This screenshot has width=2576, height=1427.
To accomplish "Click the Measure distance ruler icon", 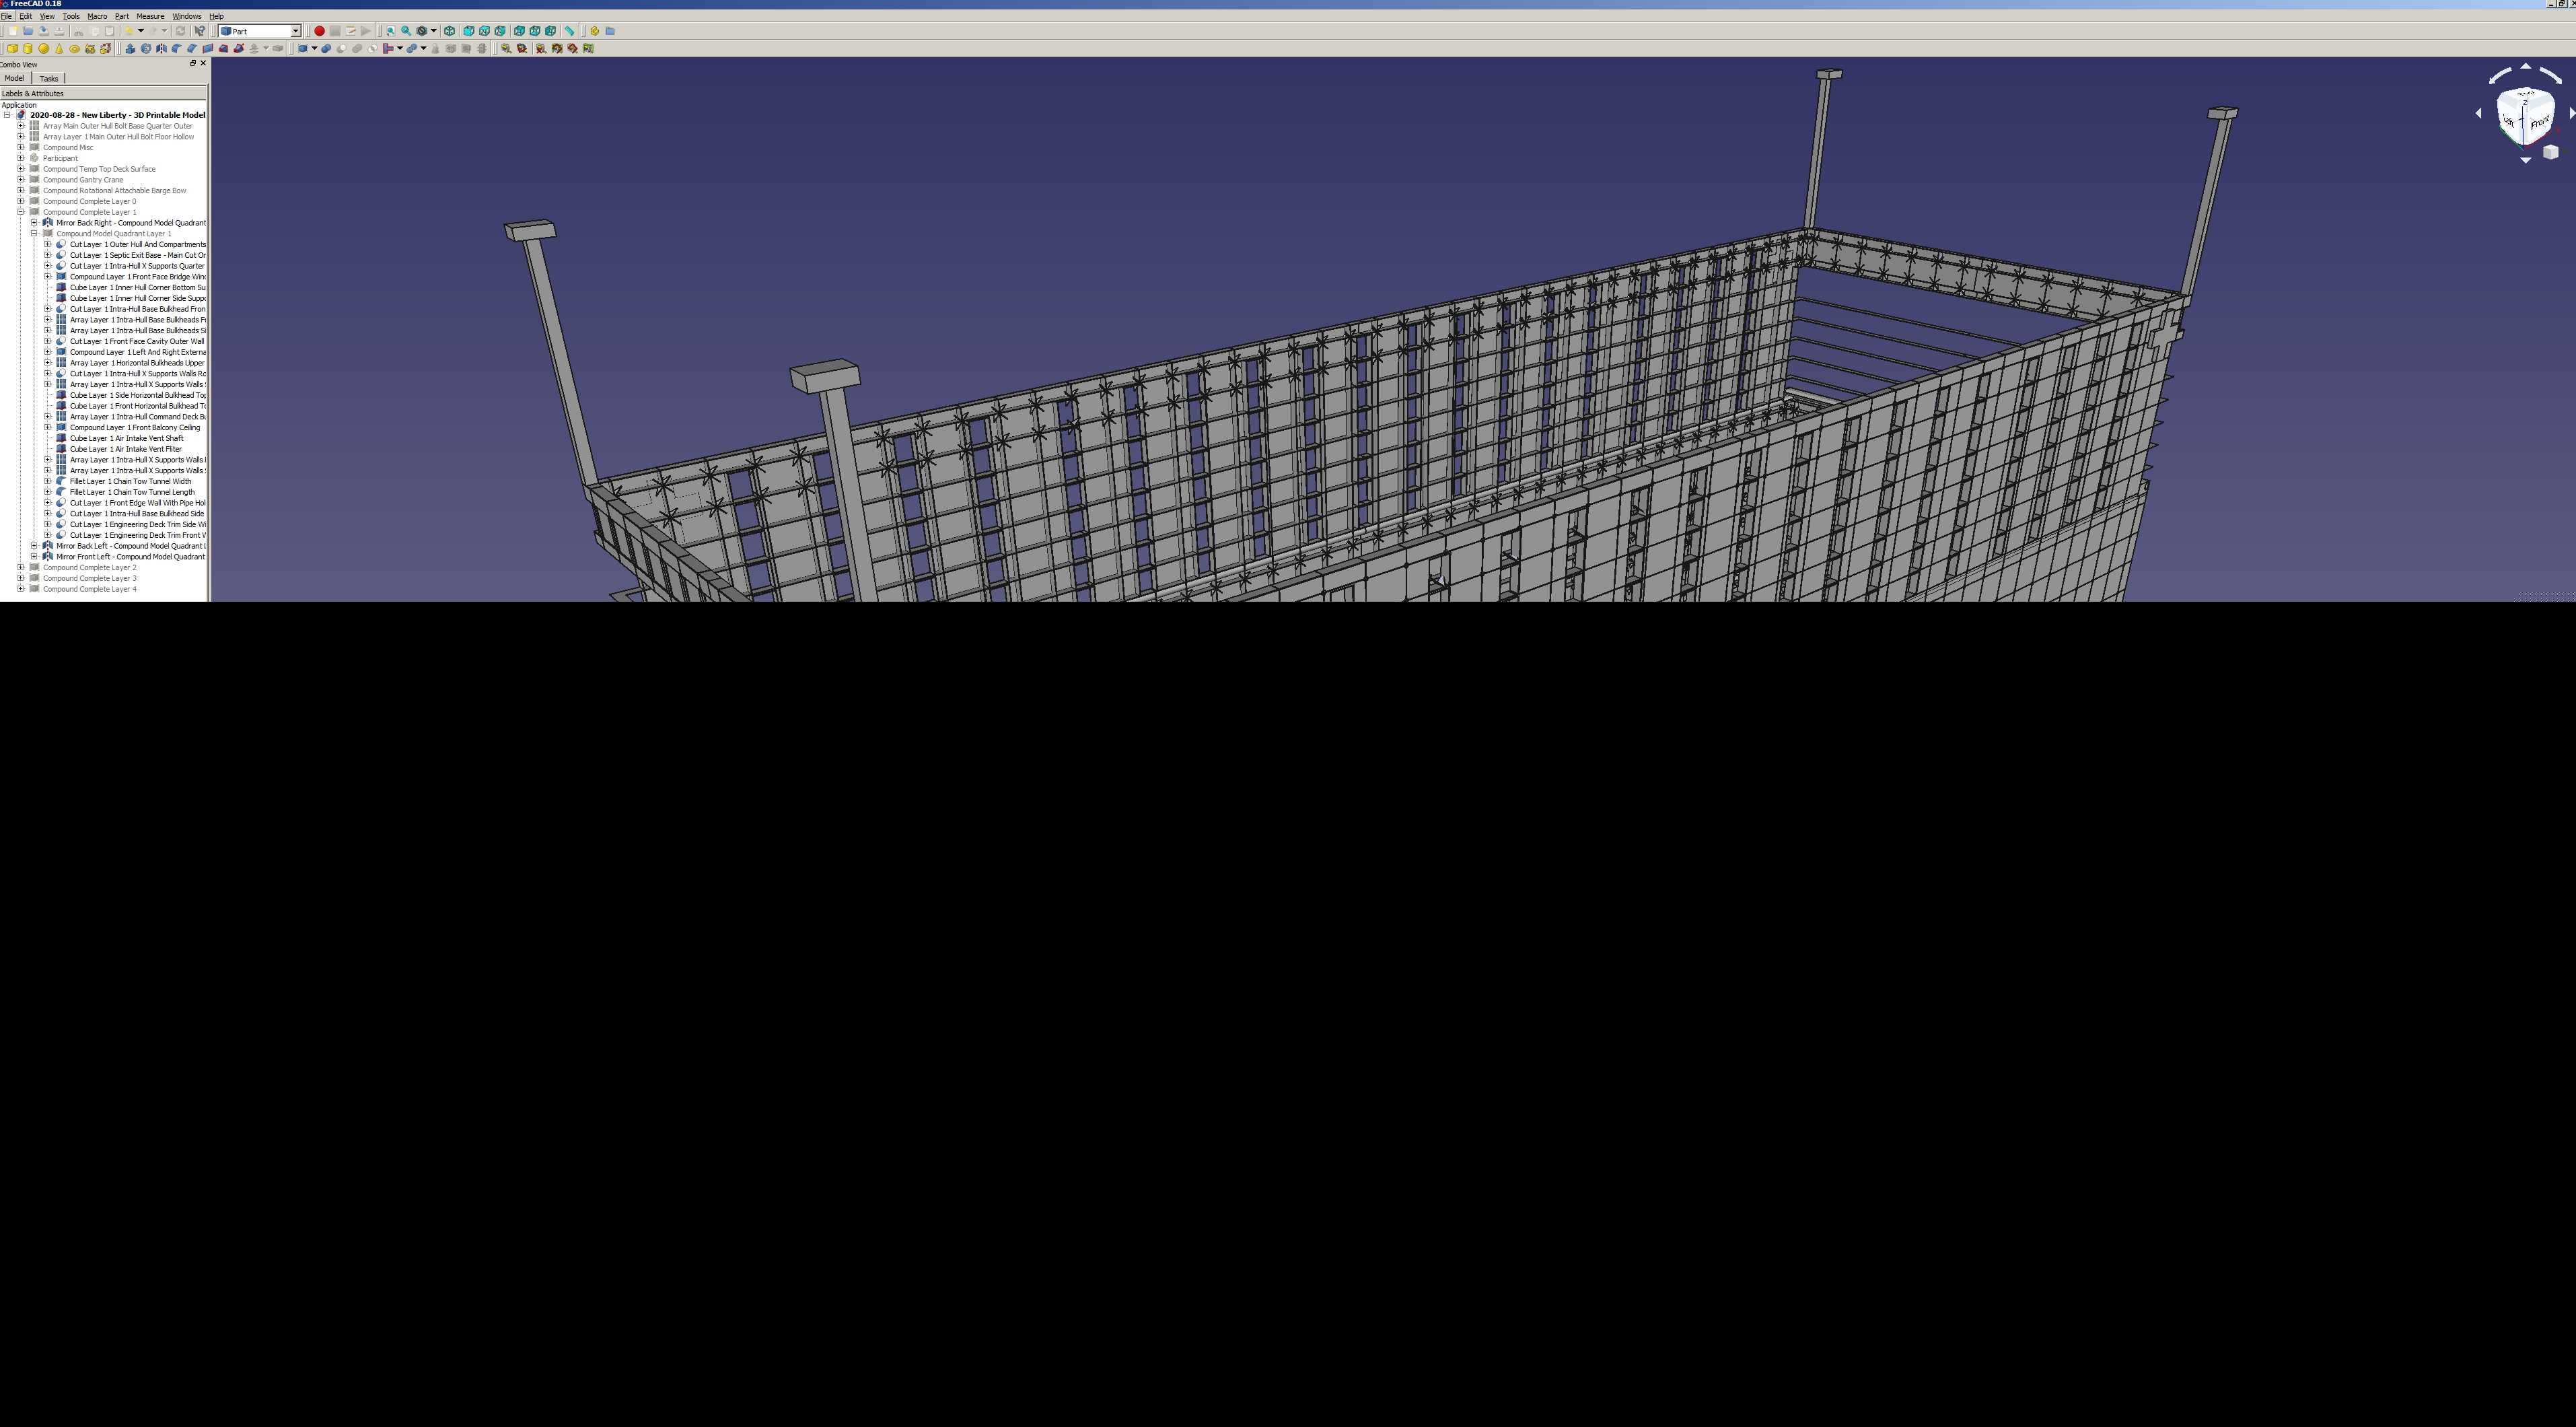I will pyautogui.click(x=570, y=31).
